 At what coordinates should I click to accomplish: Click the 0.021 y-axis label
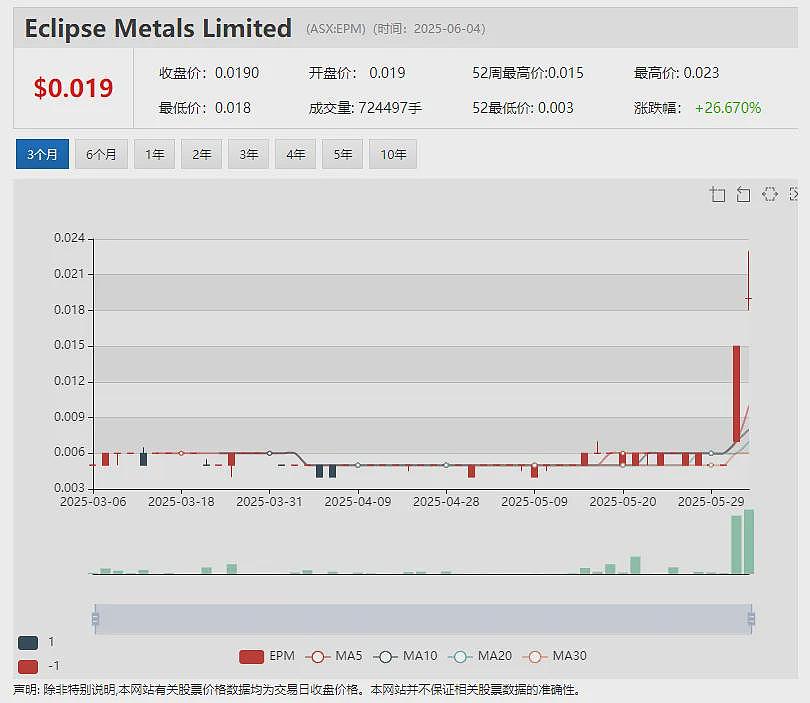(x=69, y=274)
